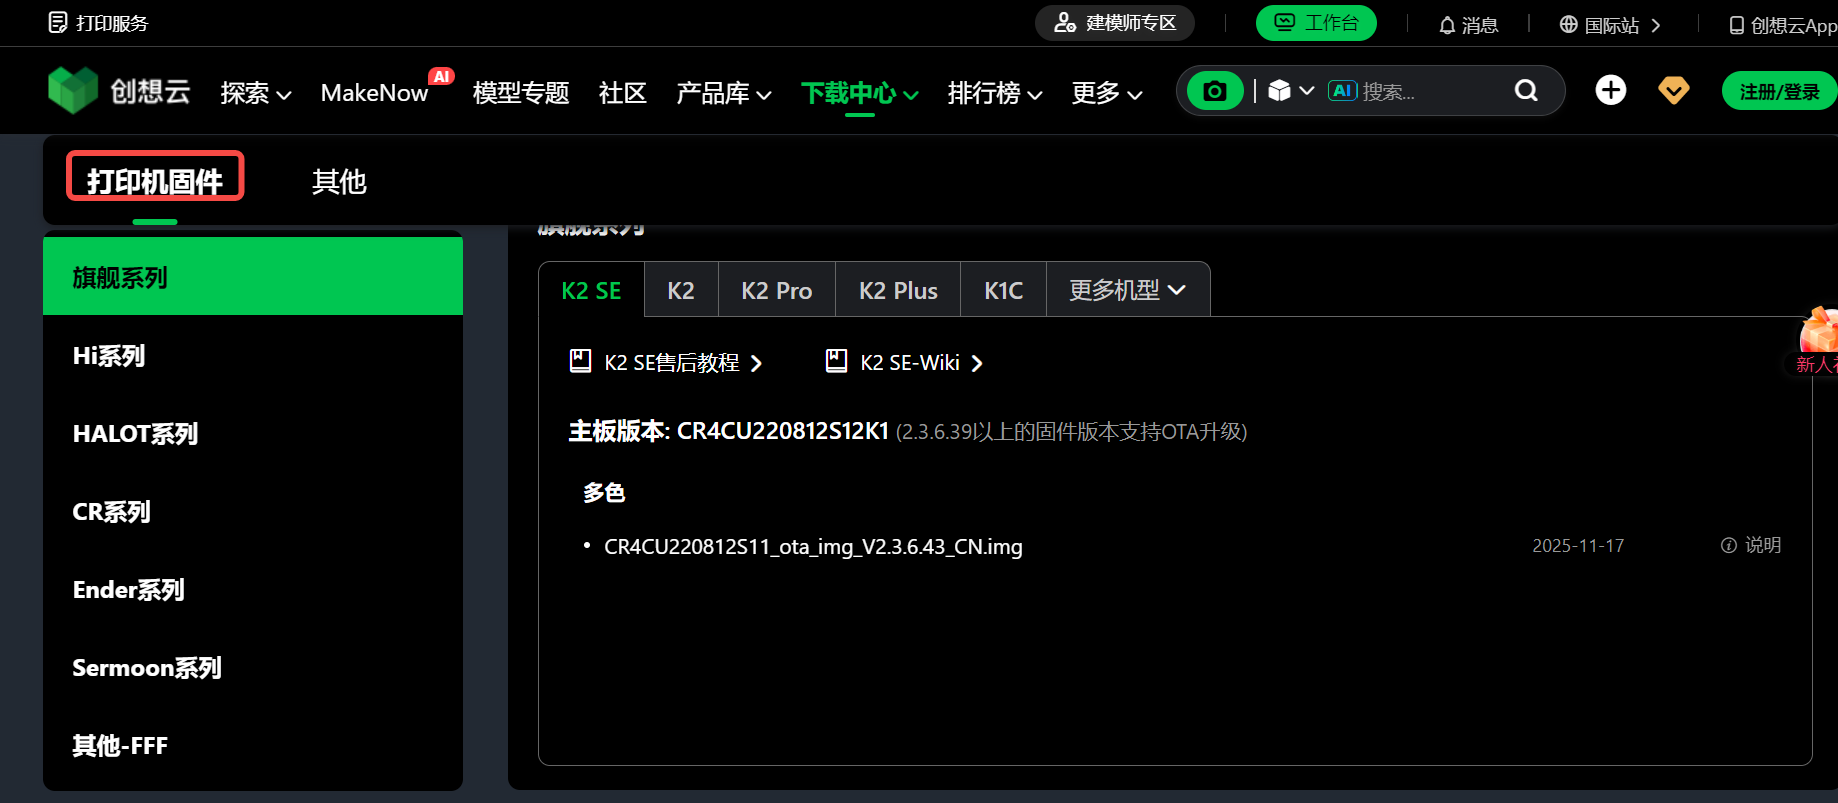This screenshot has width=1838, height=803.
Task: Open the 3D model type dropdown in search
Action: click(1290, 91)
